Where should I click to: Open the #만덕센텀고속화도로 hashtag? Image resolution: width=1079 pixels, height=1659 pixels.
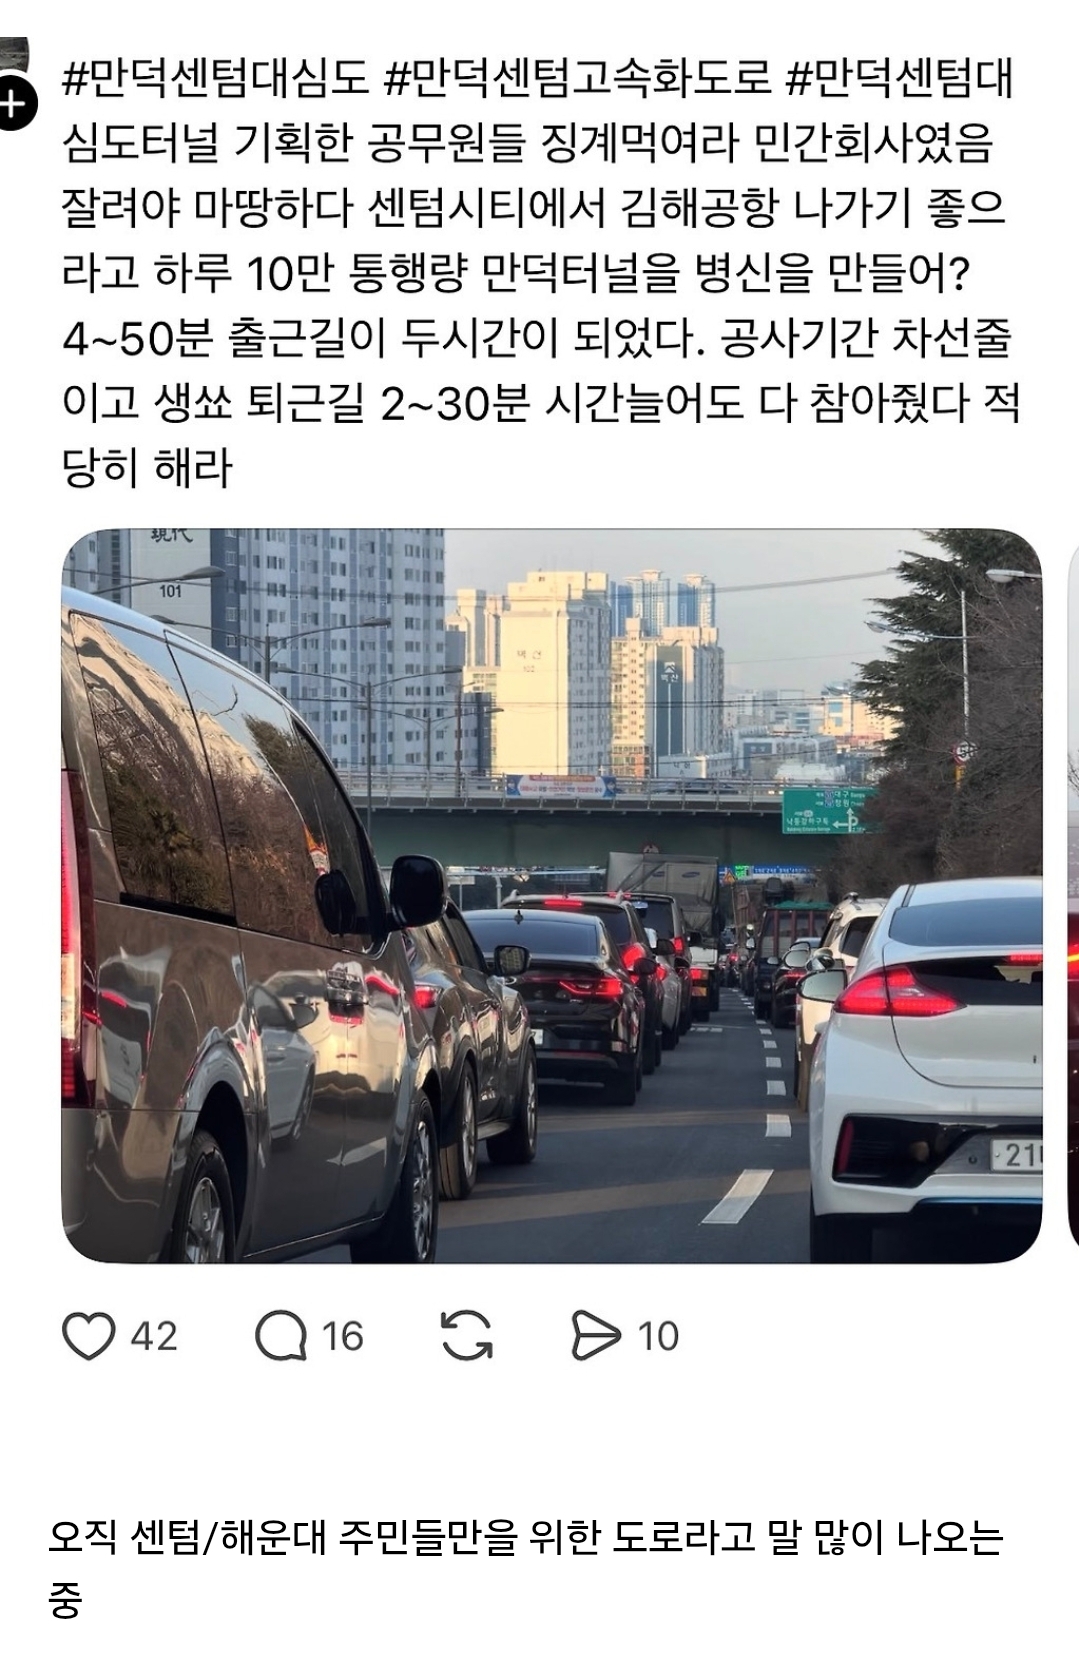pos(578,79)
